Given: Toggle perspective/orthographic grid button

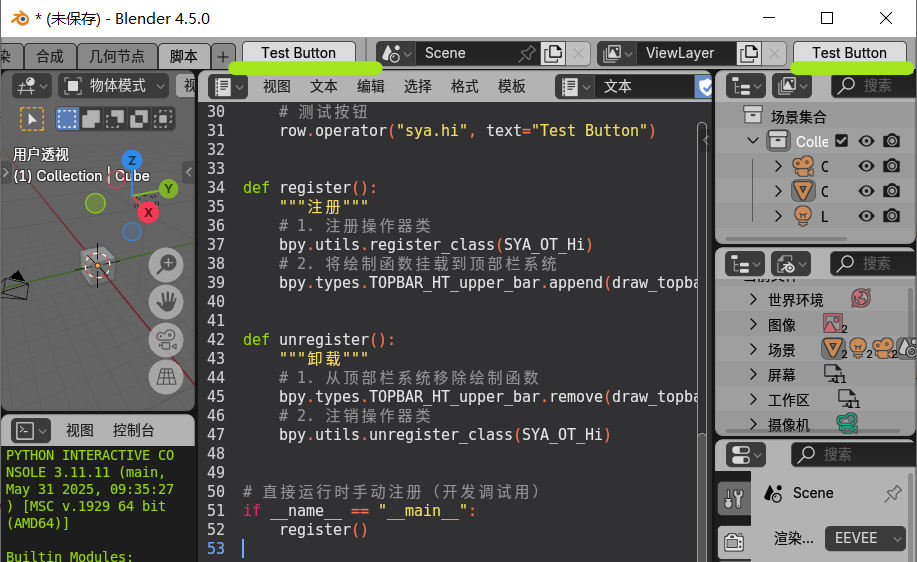Looking at the screenshot, I should [166, 377].
